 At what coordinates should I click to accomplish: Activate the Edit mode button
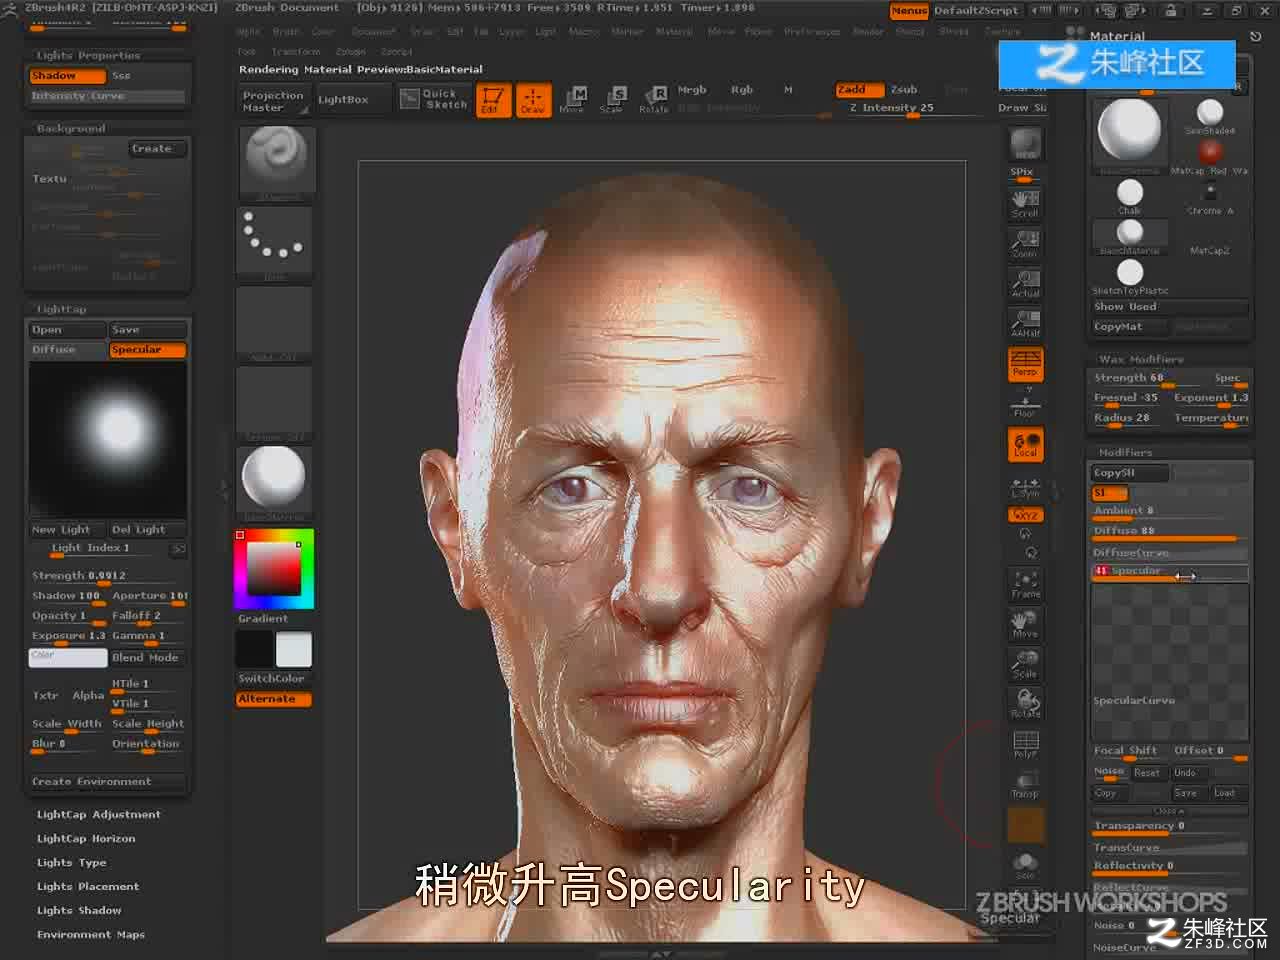tap(492, 100)
